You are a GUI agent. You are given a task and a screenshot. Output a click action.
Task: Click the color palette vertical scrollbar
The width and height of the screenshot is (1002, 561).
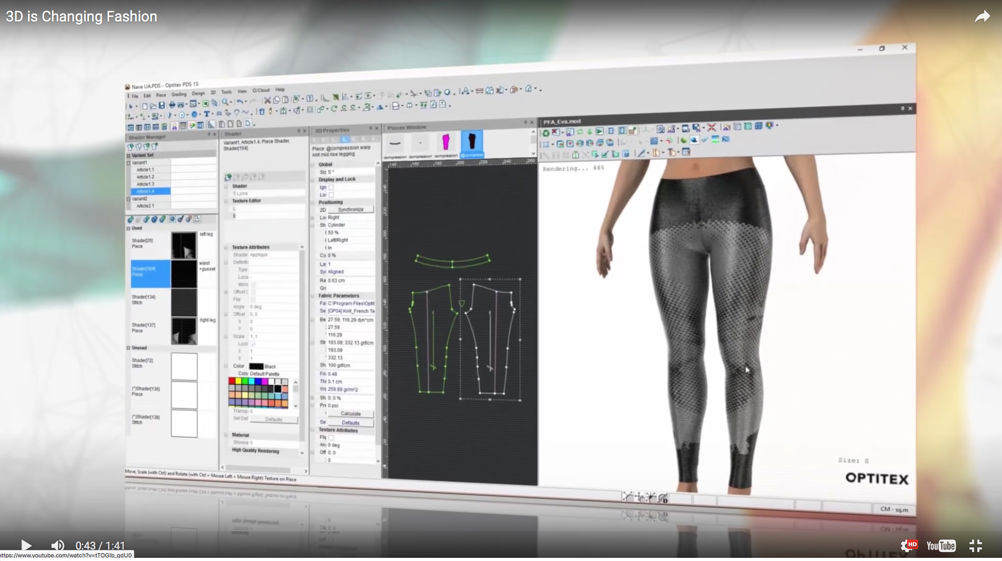pos(295,392)
